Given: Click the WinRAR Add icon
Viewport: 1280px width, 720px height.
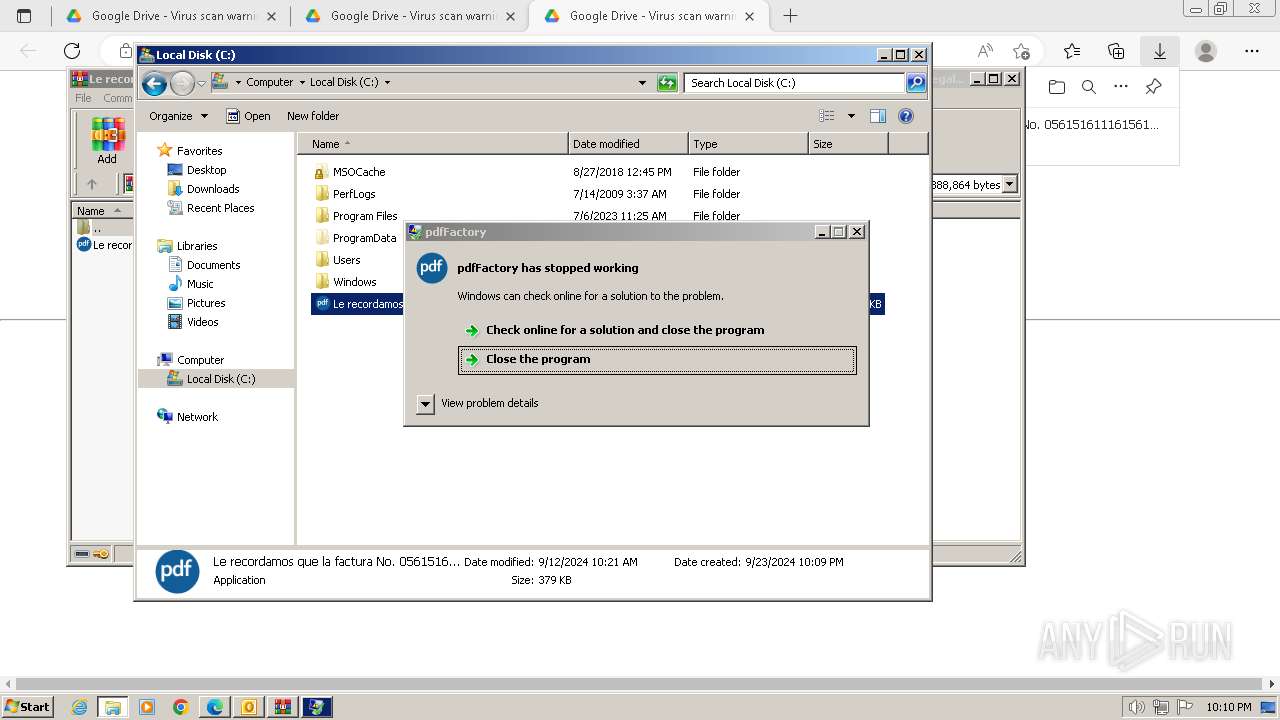Looking at the screenshot, I should [107, 140].
